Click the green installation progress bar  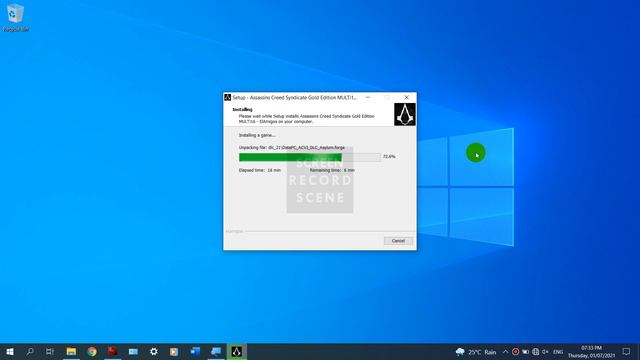[x=310, y=157]
